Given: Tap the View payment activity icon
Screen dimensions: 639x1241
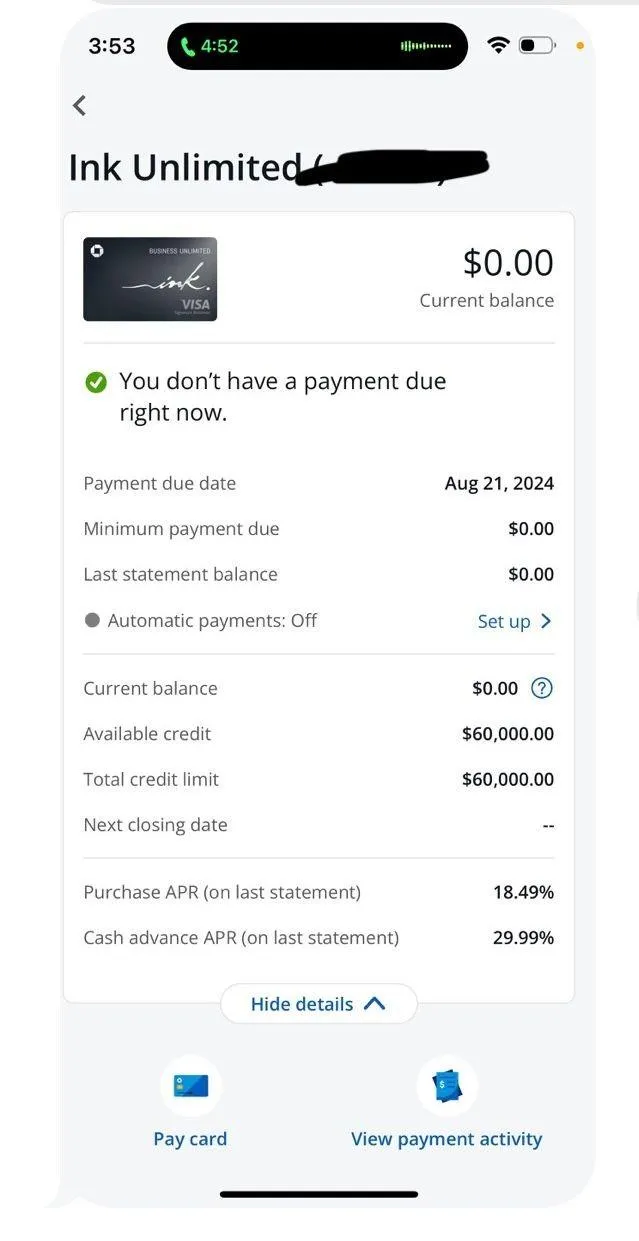Looking at the screenshot, I should coord(447,1085).
